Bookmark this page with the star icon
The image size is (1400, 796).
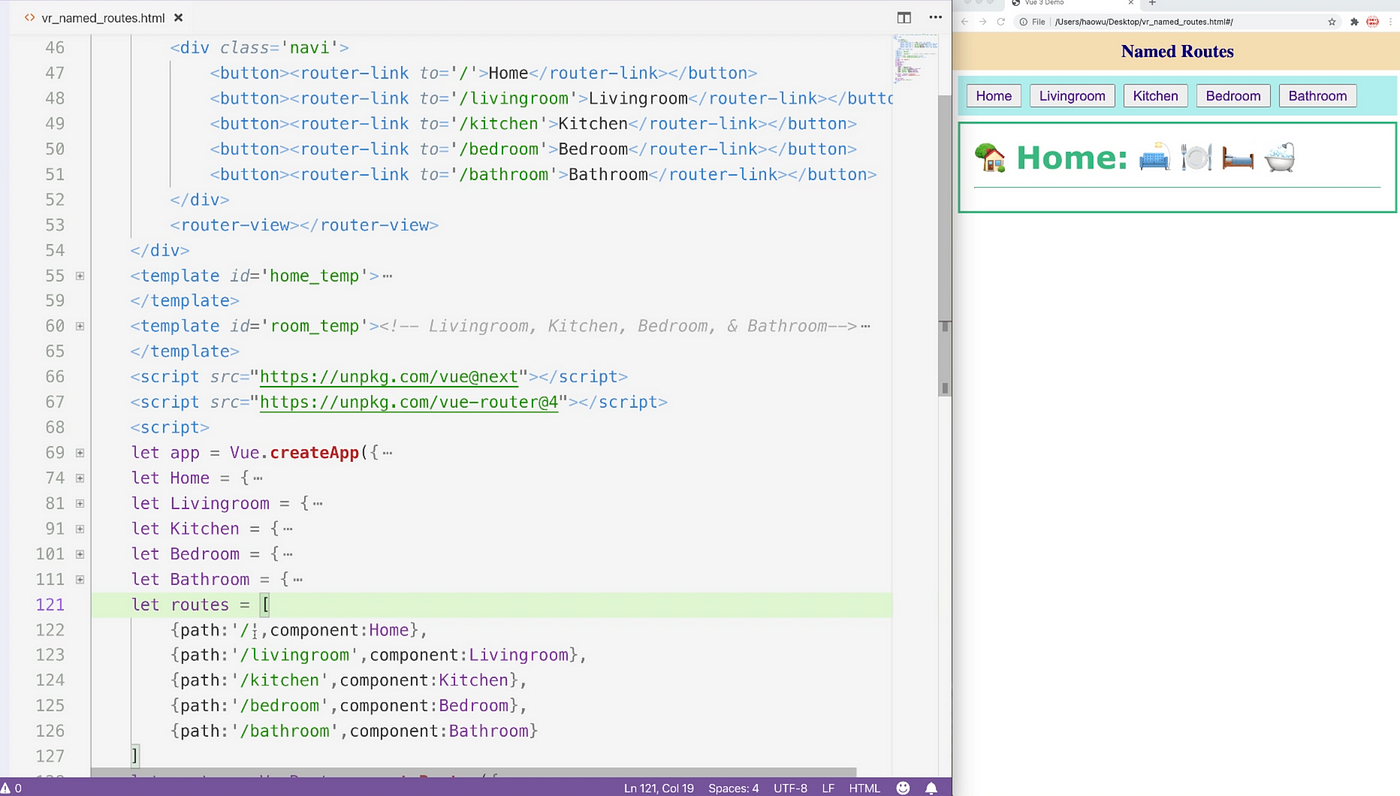coord(1332,21)
